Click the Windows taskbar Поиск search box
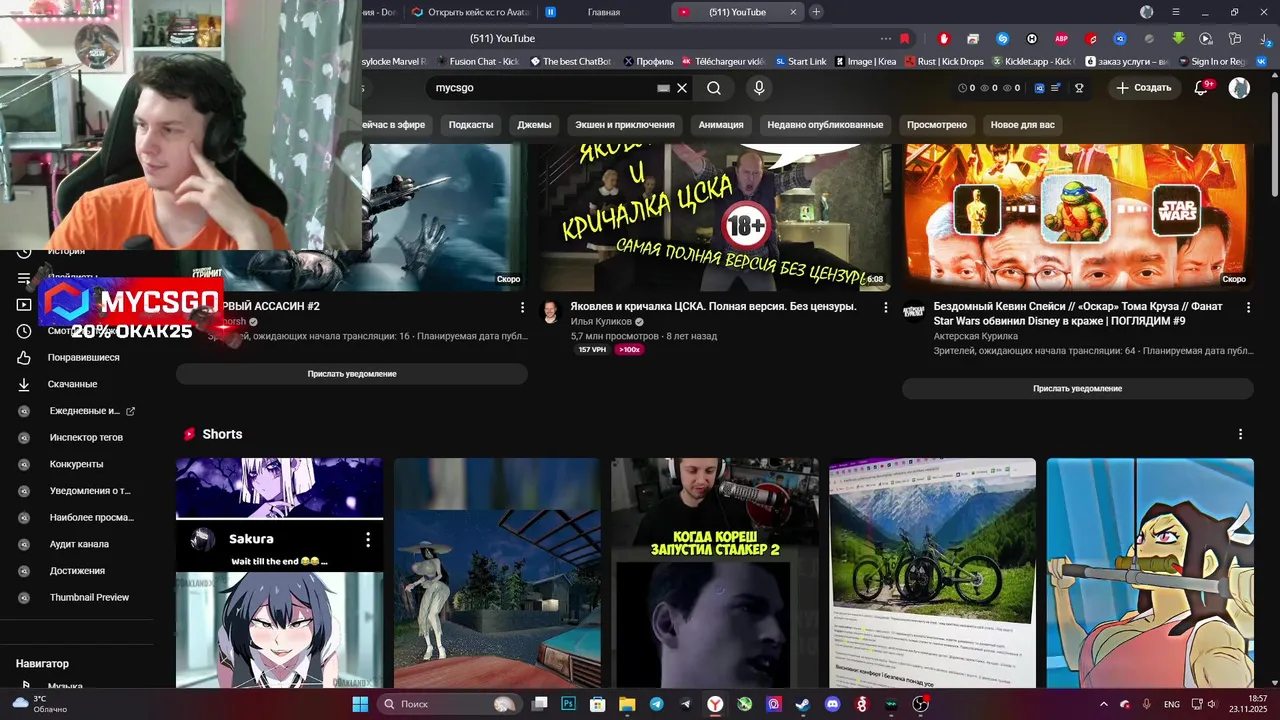Screen dimensions: 1280x720 click(x=452, y=704)
